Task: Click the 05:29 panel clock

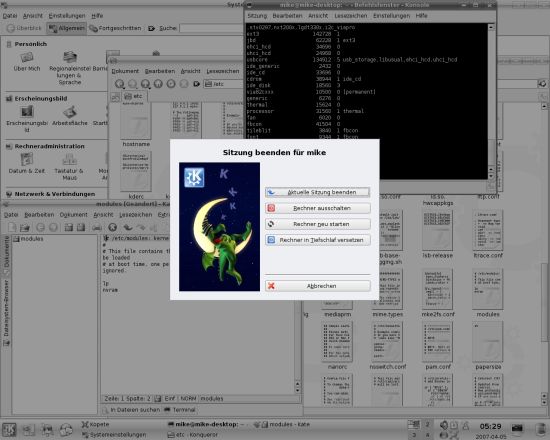Action: point(490,427)
